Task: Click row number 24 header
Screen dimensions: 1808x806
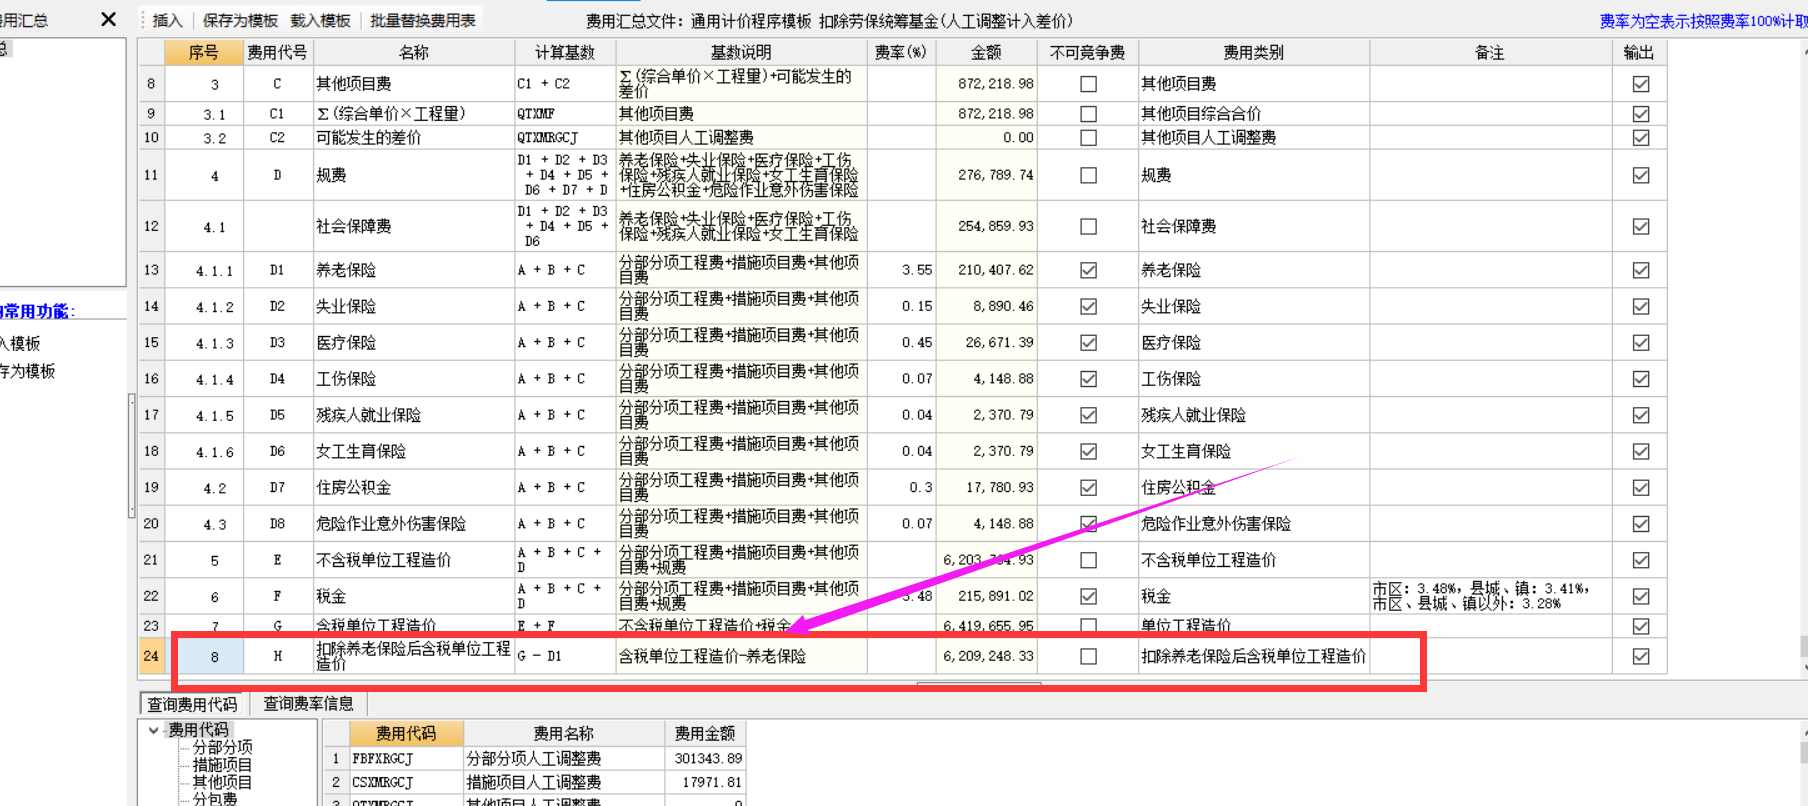Action: coord(151,656)
